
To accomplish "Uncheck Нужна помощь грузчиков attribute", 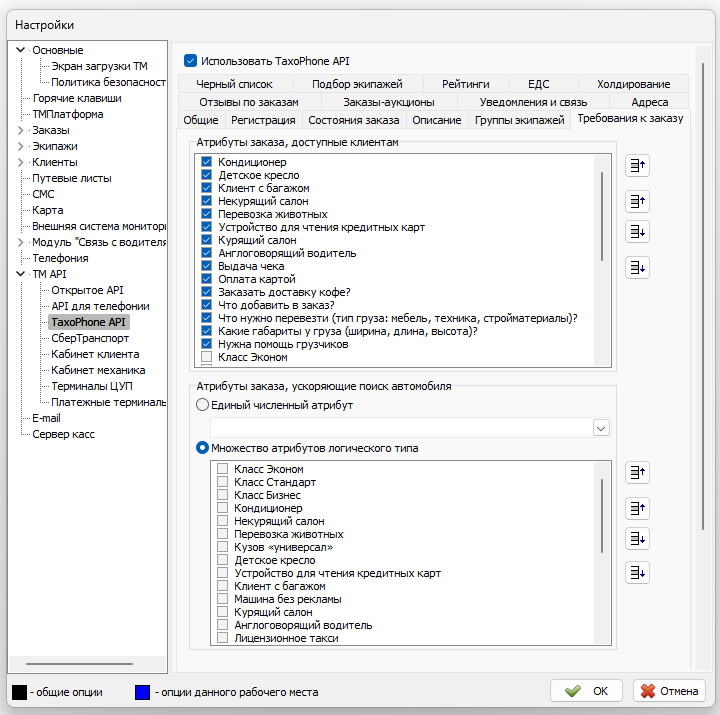I will pos(207,343).
